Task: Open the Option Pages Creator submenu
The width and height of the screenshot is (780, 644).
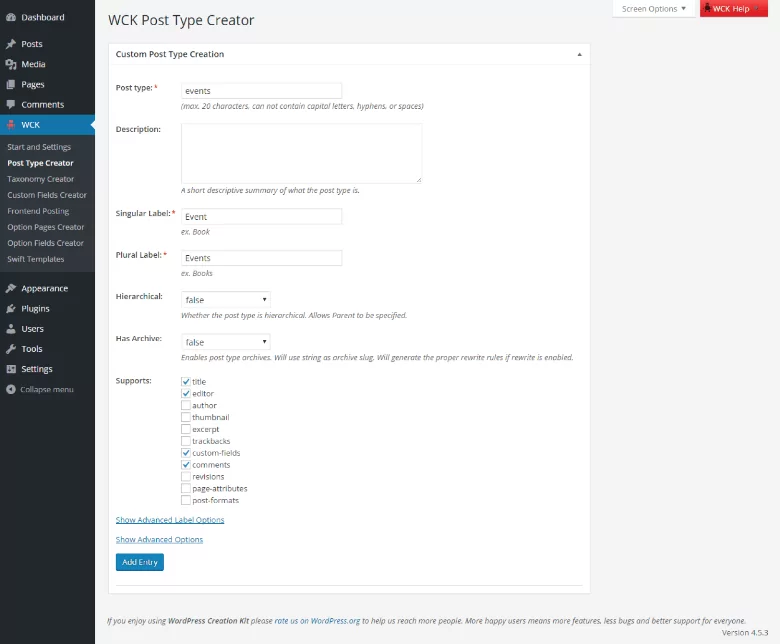Action: 46,227
